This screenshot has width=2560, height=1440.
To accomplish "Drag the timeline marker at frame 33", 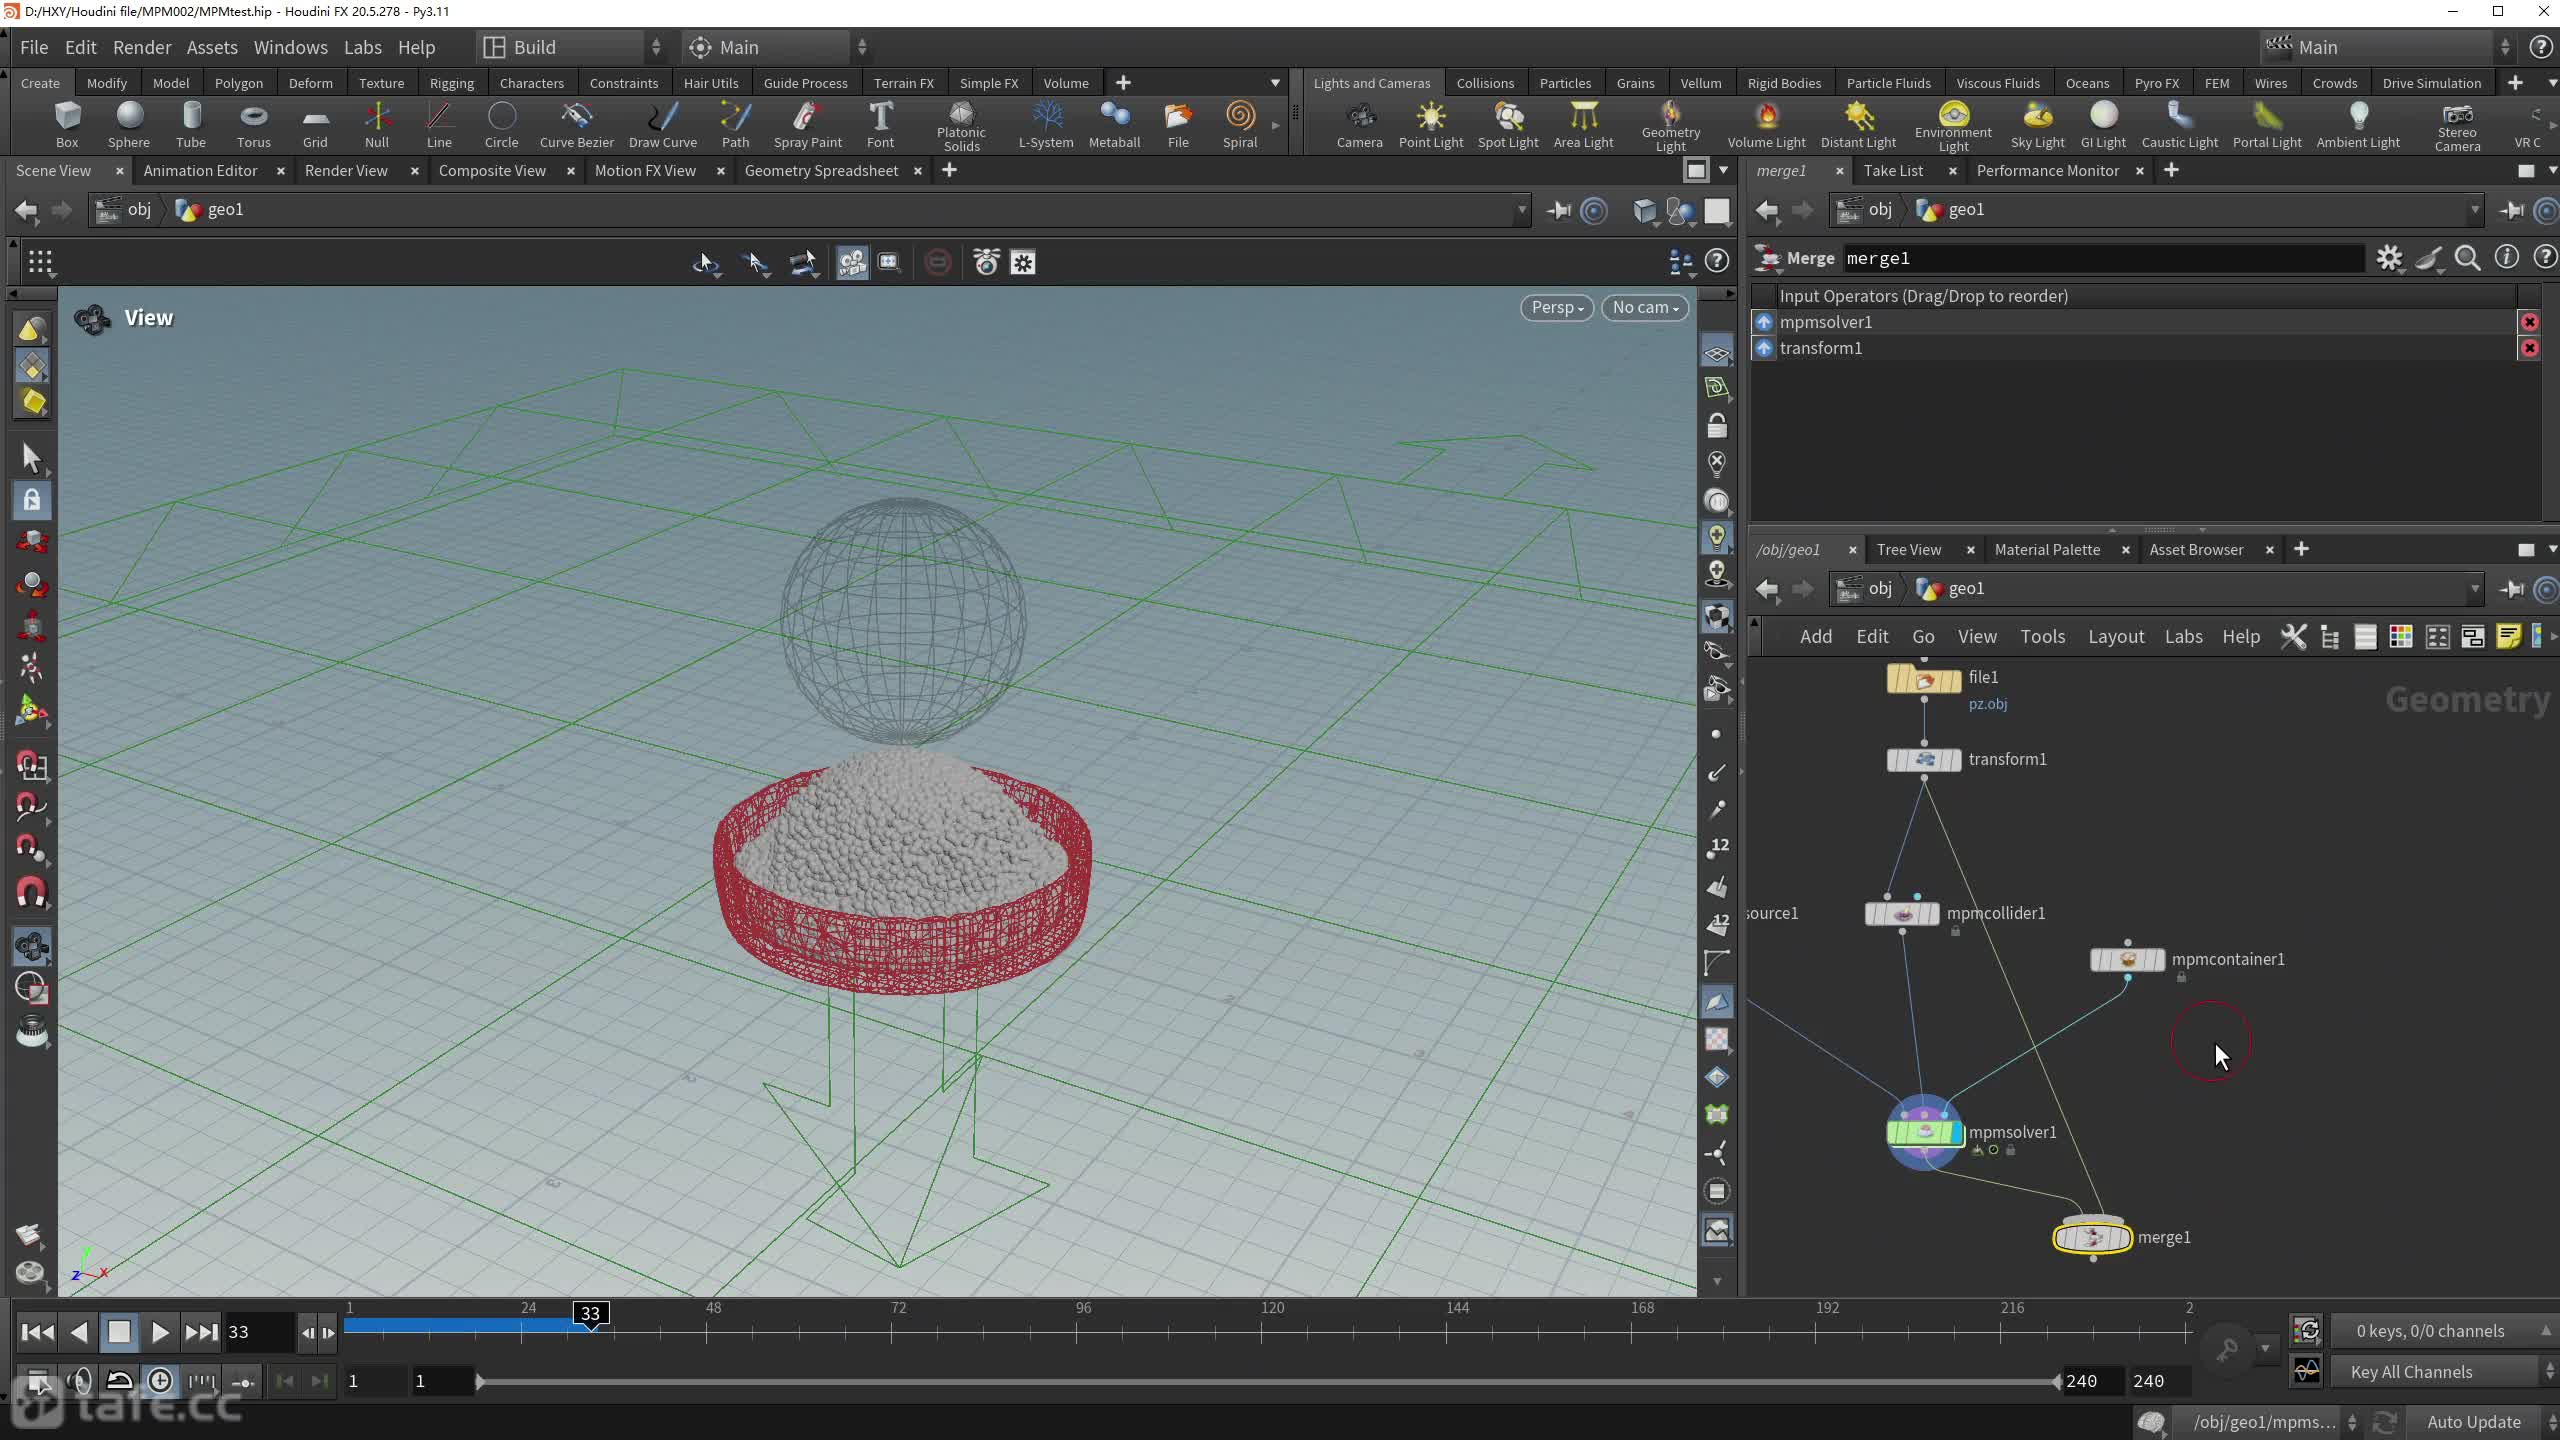I will (x=589, y=1313).
